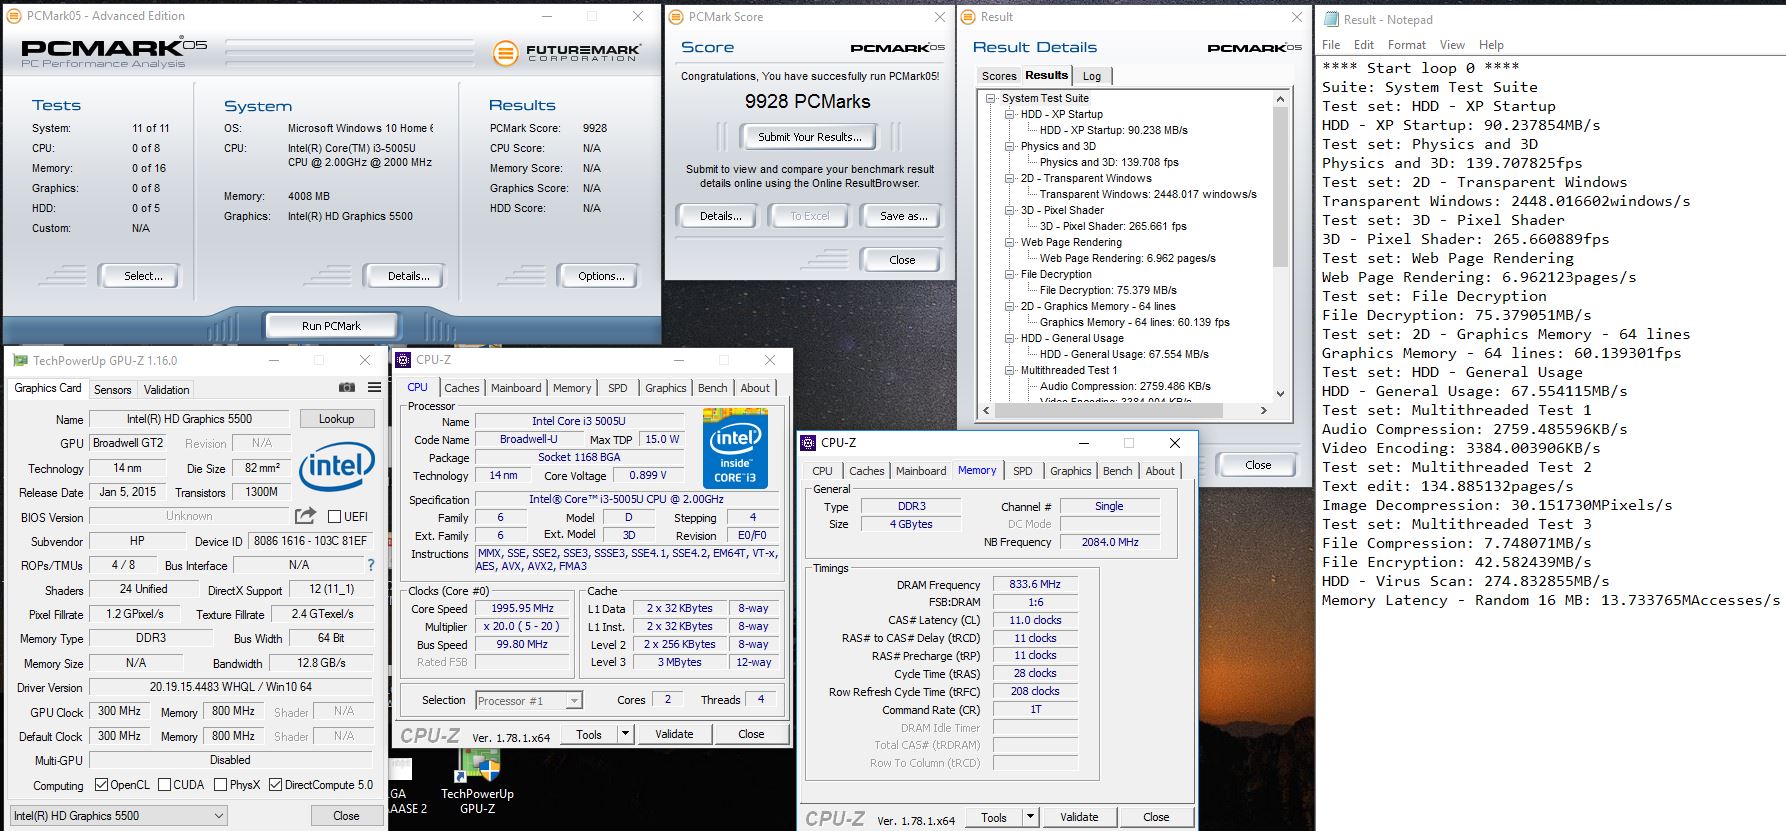This screenshot has height=831, width=1786.
Task: Collapse Multithreaded Test 1 tree node
Action: [1010, 370]
